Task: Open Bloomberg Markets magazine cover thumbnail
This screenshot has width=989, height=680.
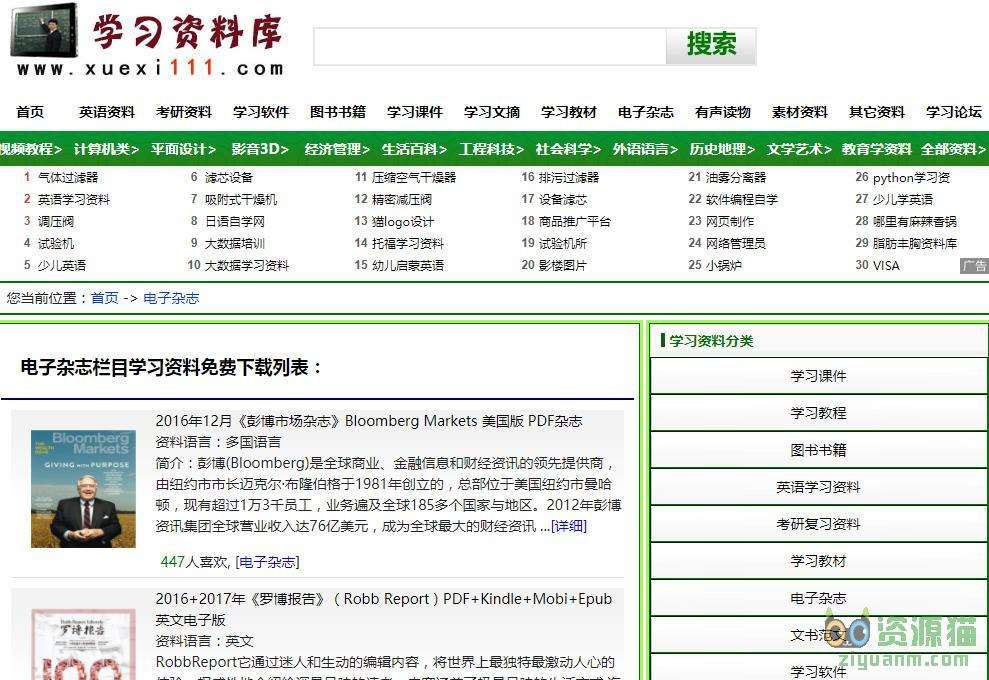Action: tap(83, 488)
